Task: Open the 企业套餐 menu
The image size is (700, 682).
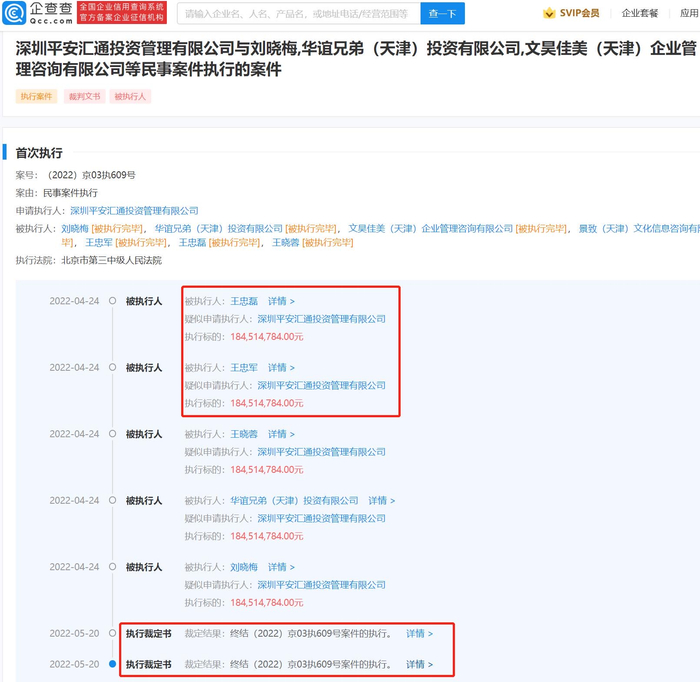Action: tap(639, 13)
